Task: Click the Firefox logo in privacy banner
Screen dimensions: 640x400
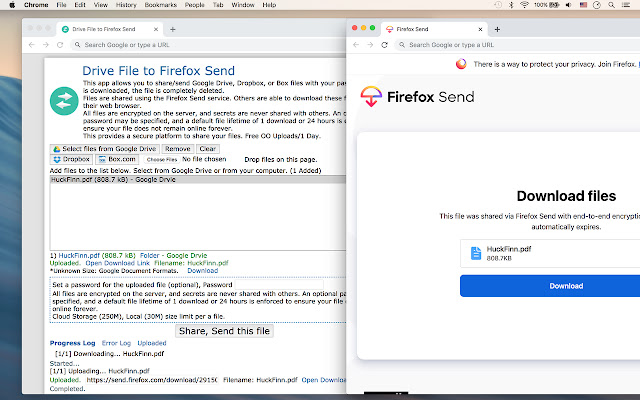Action: pyautogui.click(x=461, y=64)
